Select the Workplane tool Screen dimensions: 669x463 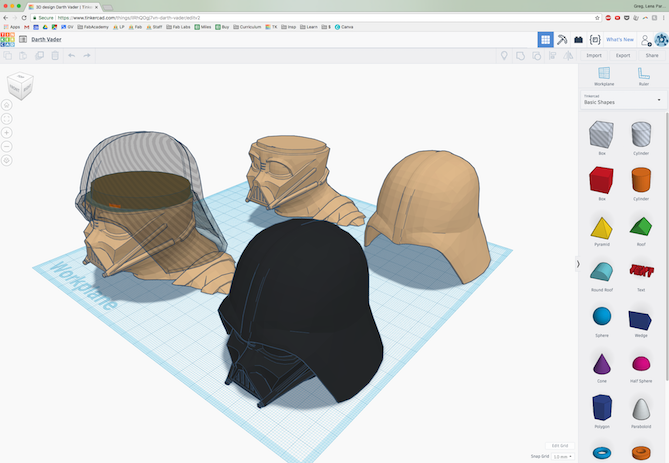coord(604,76)
